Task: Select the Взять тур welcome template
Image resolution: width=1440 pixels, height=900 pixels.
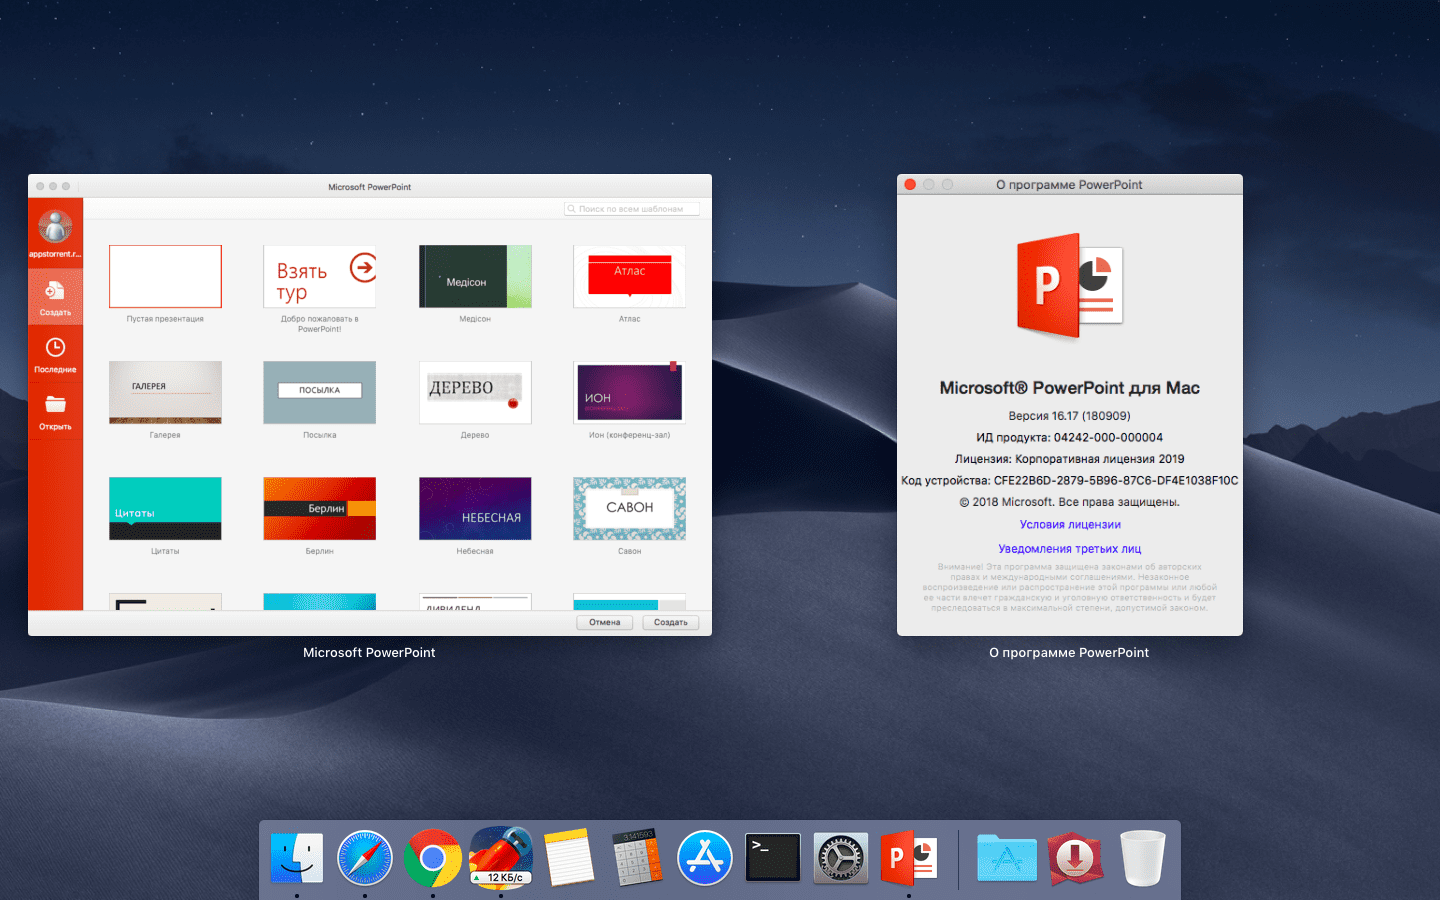Action: click(320, 276)
